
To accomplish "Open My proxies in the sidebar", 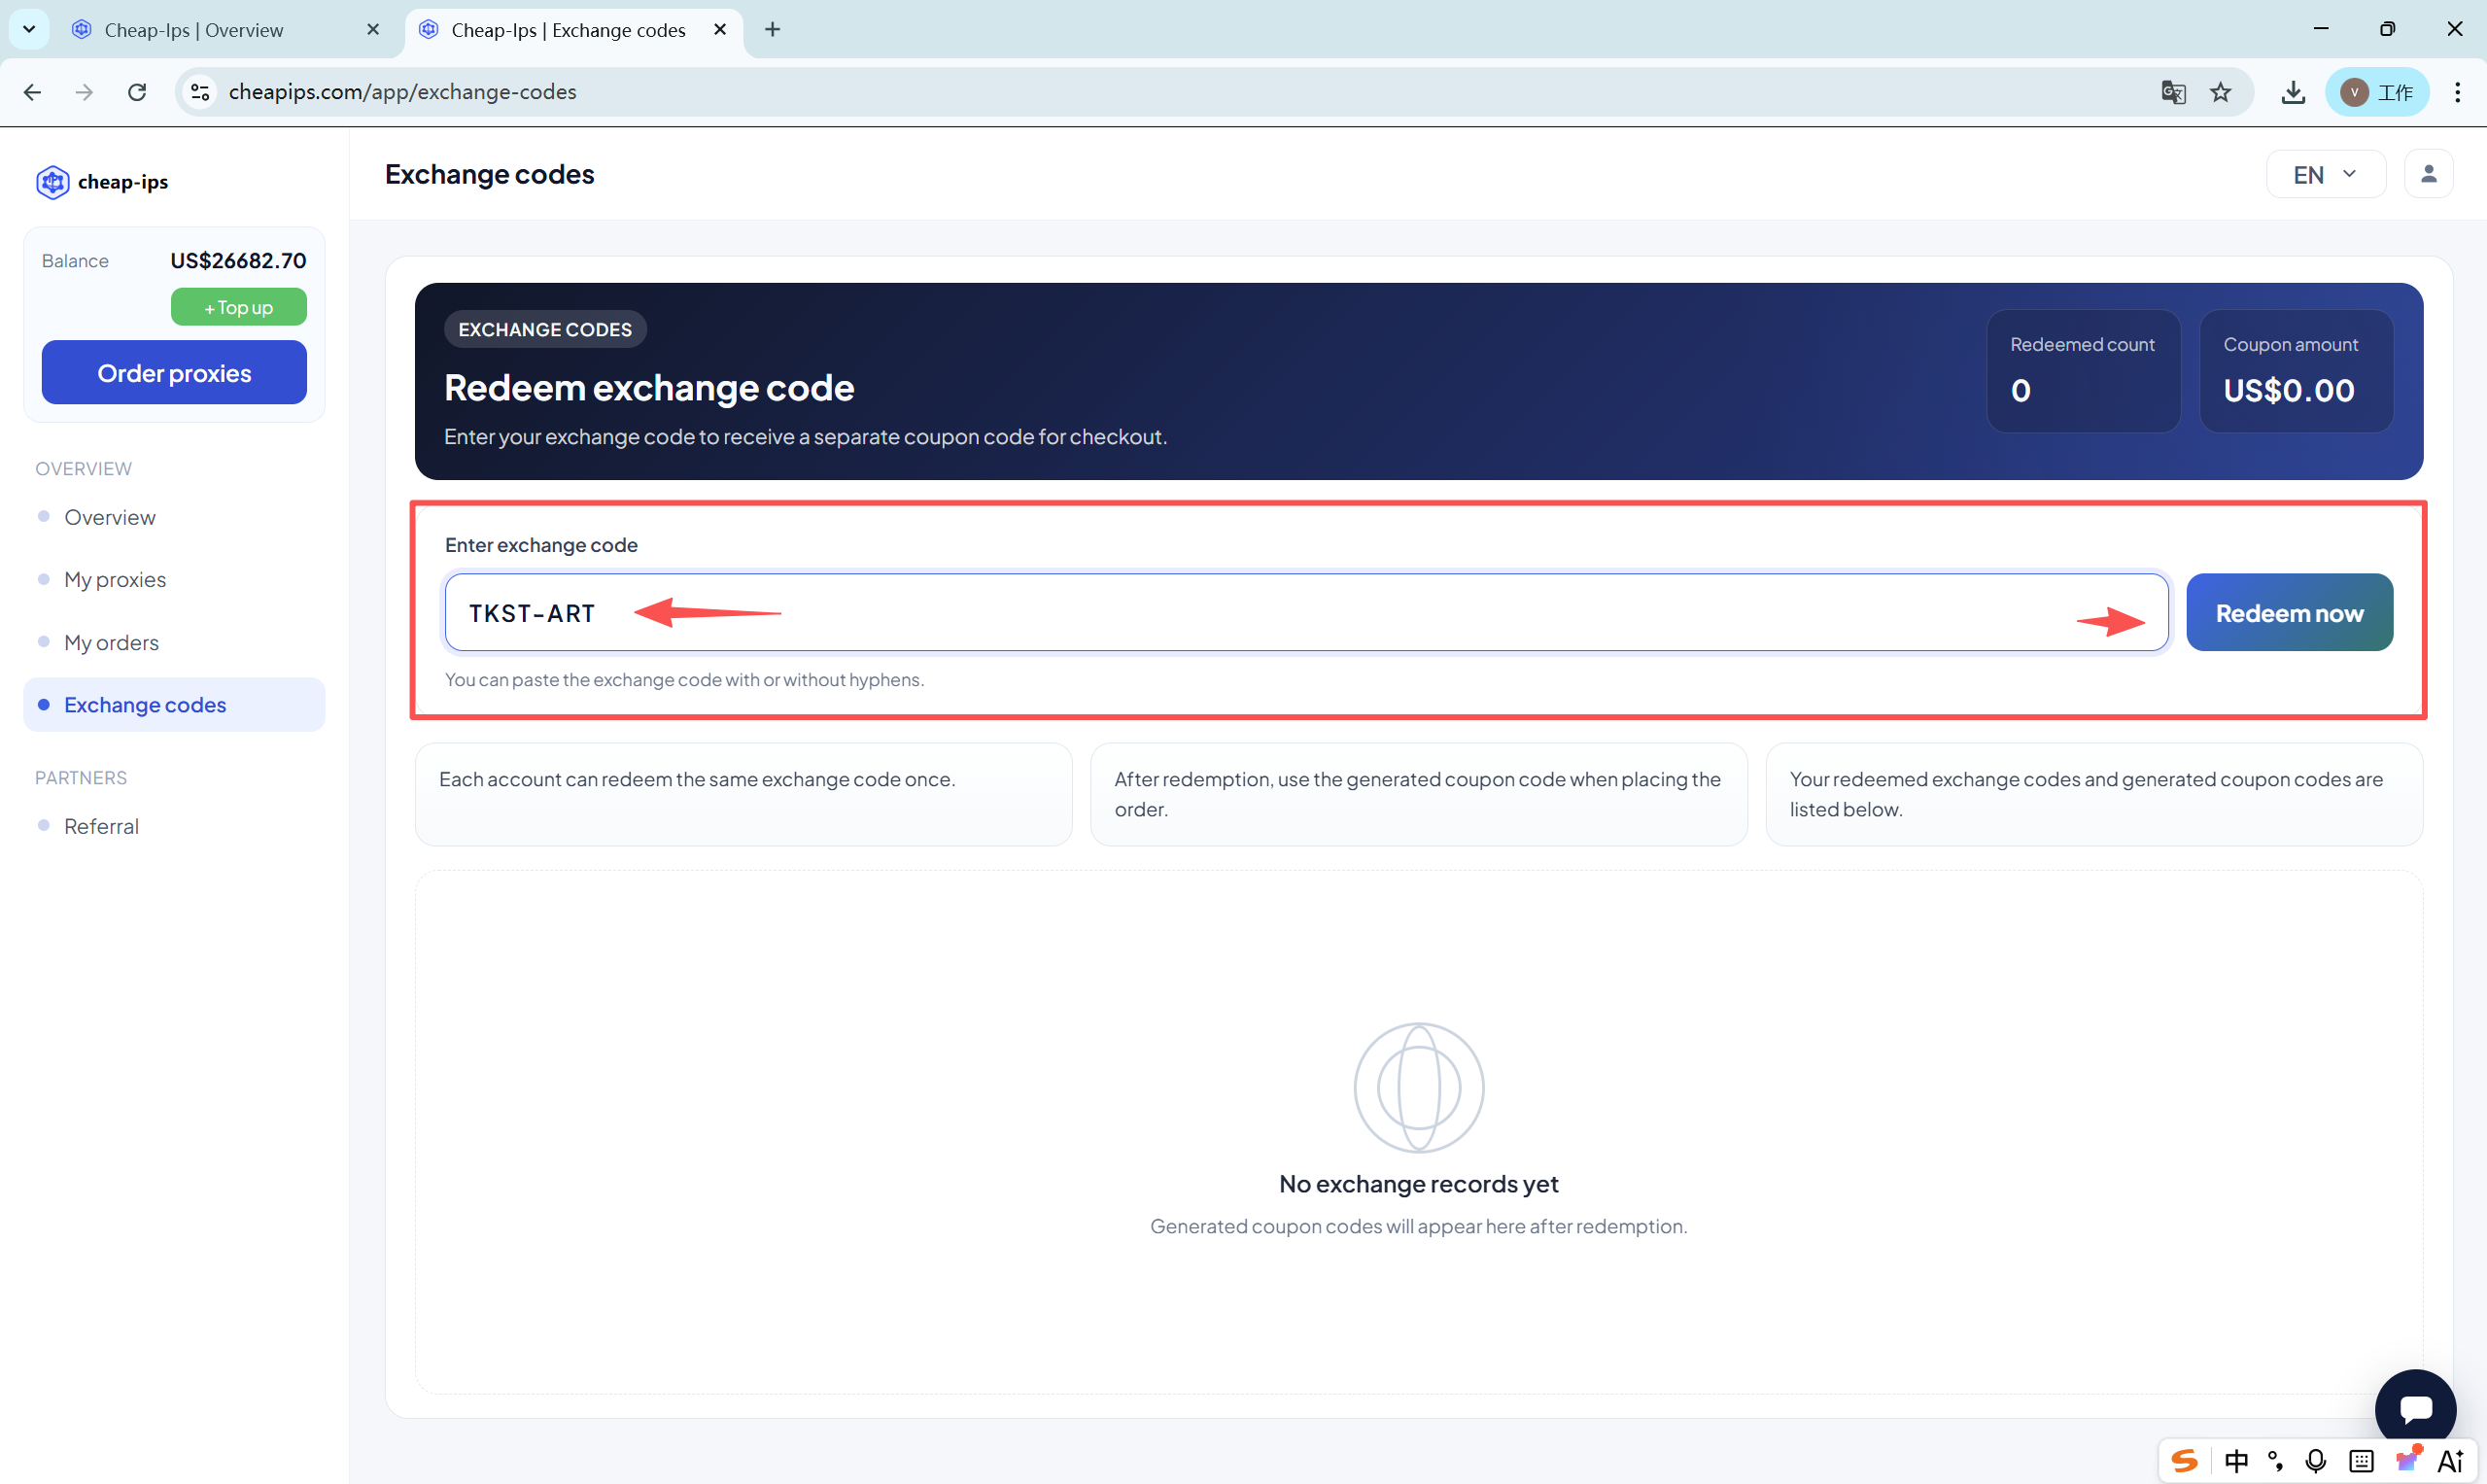I will tap(115, 580).
